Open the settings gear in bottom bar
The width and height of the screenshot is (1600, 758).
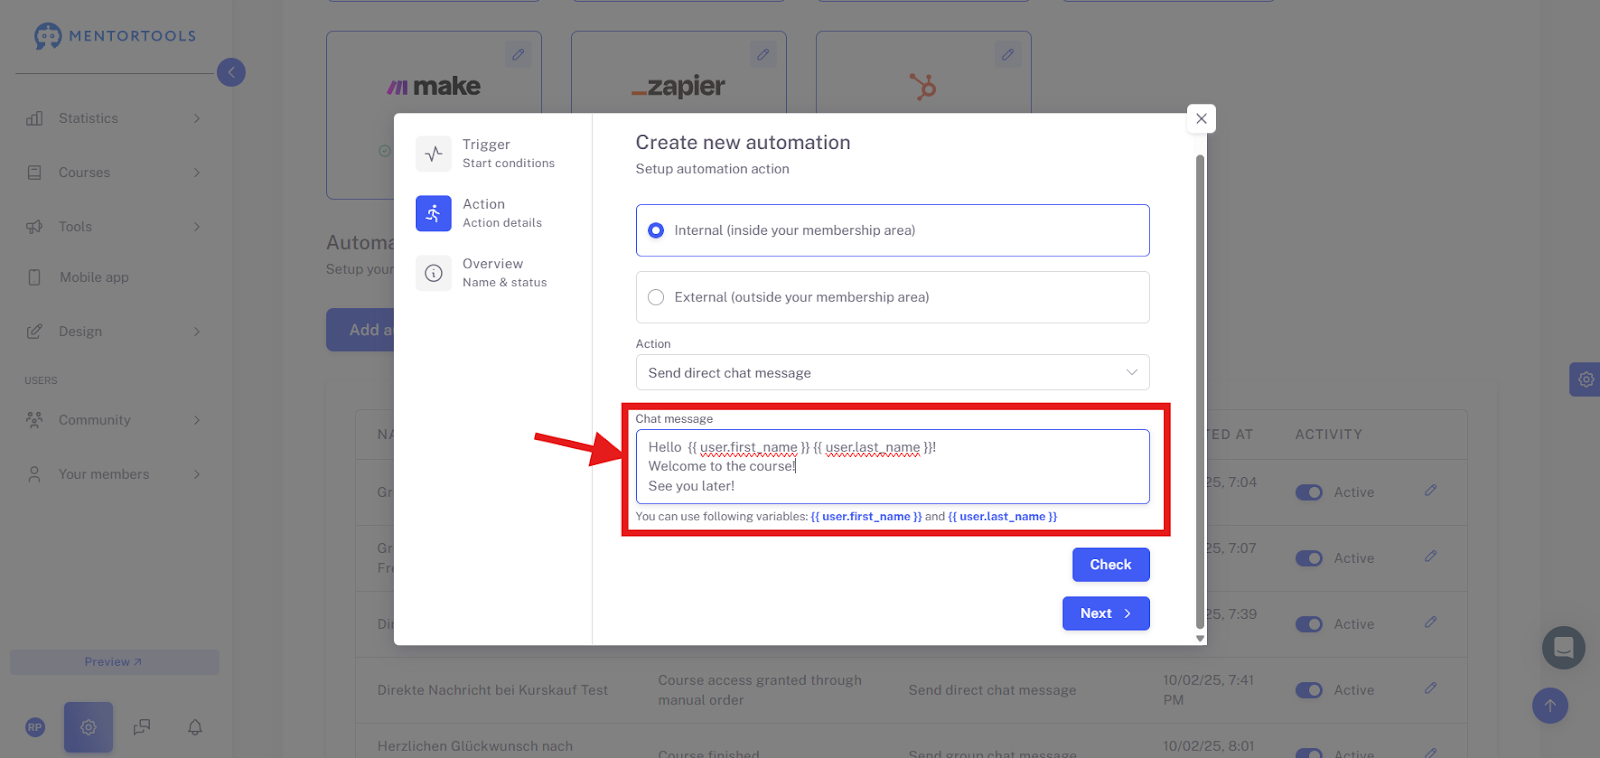88,727
